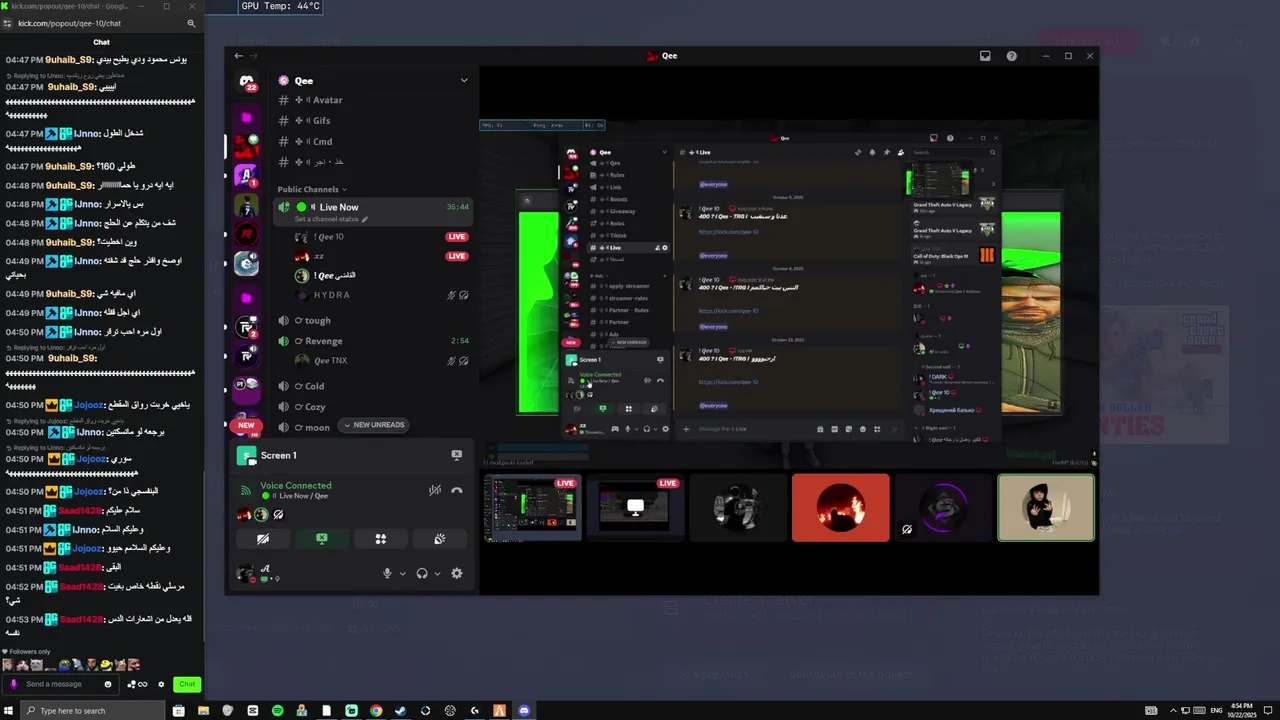
Task: Open the pink server folder at top
Action: pyautogui.click(x=246, y=117)
